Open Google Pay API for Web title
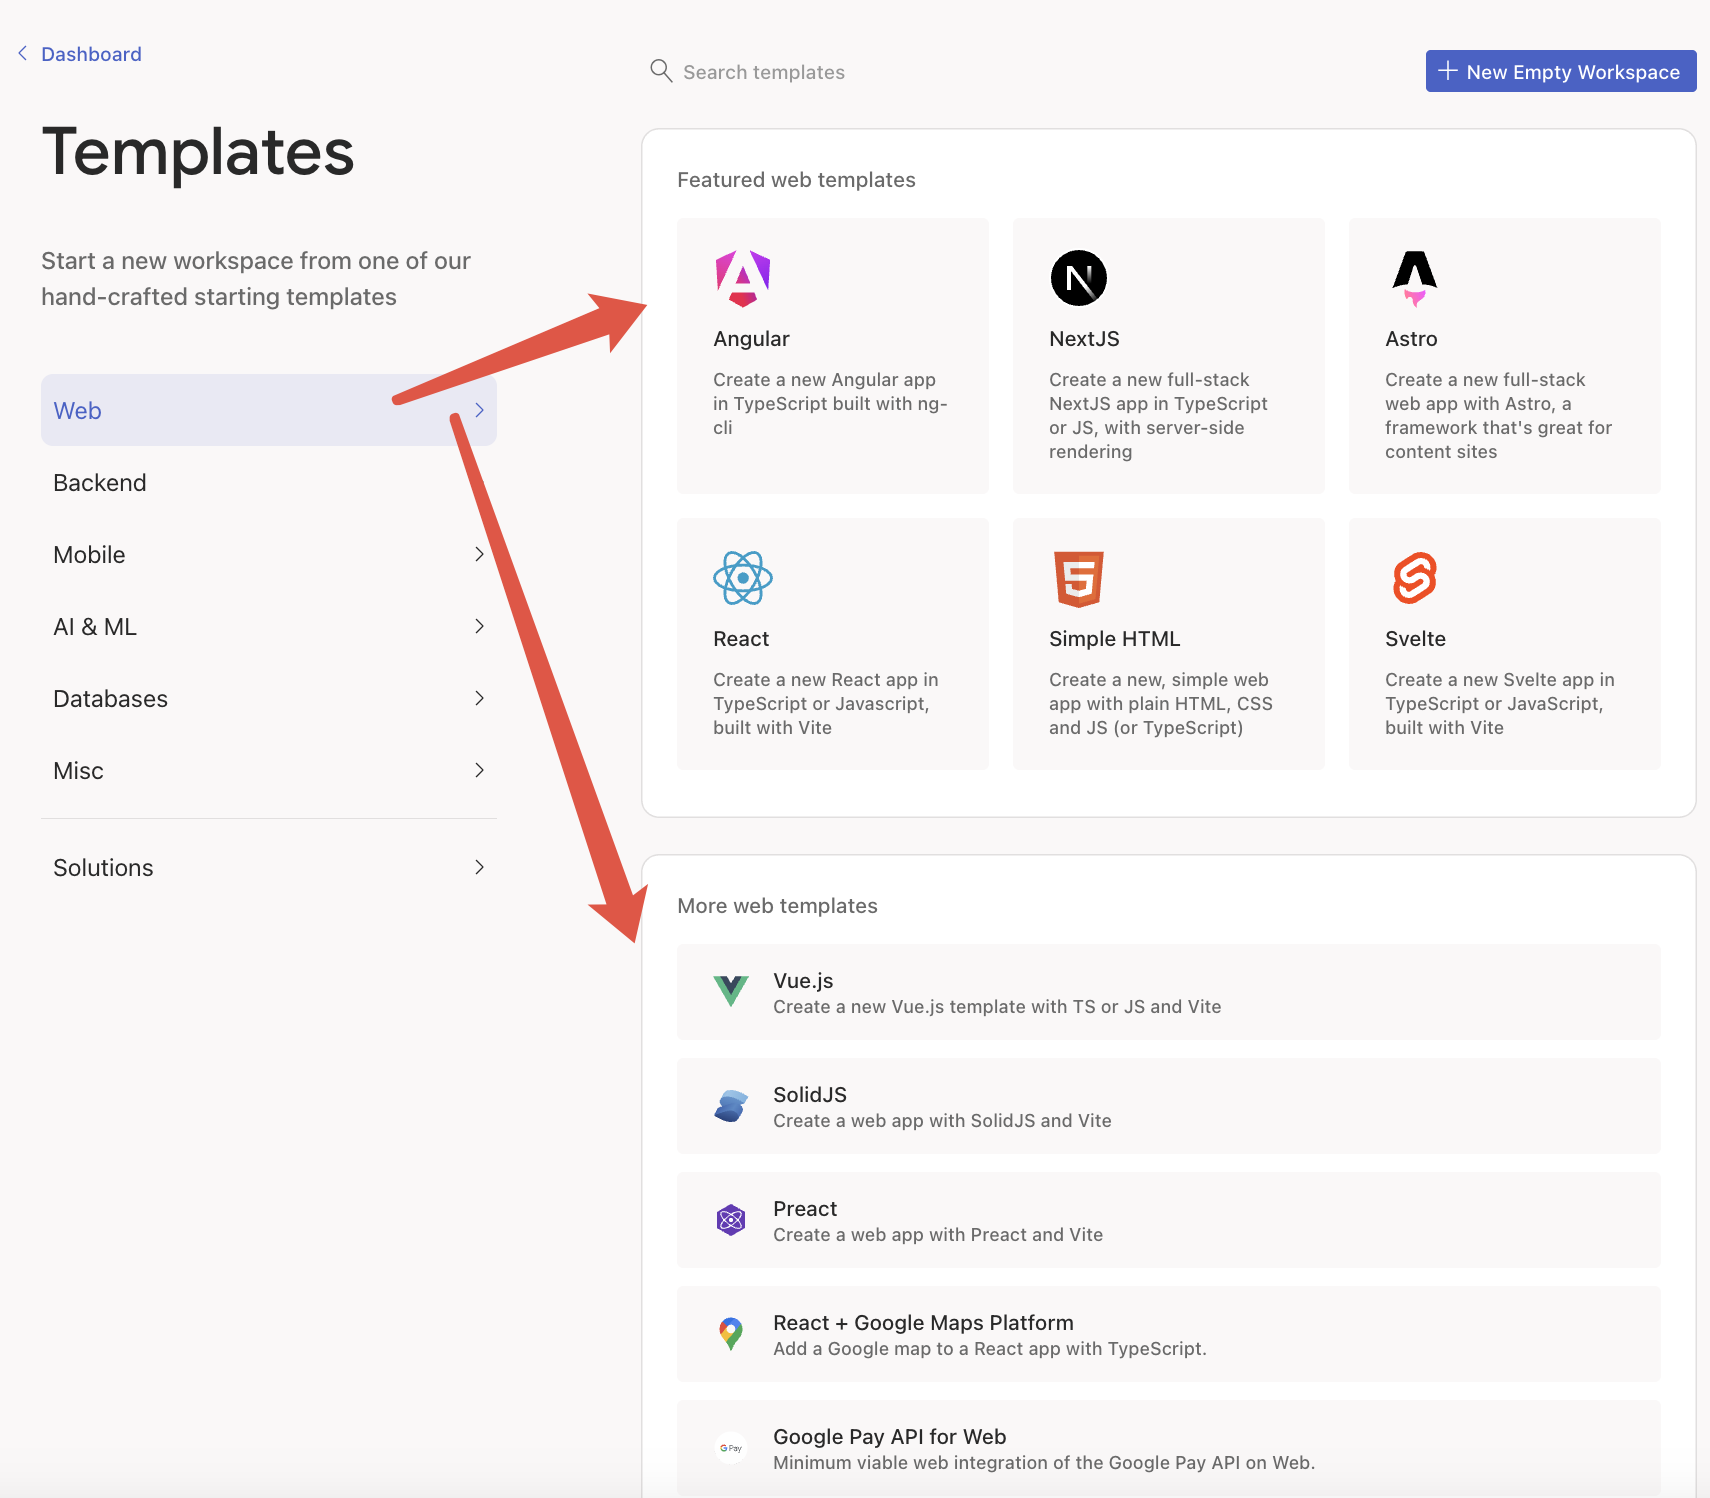 pos(889,1437)
